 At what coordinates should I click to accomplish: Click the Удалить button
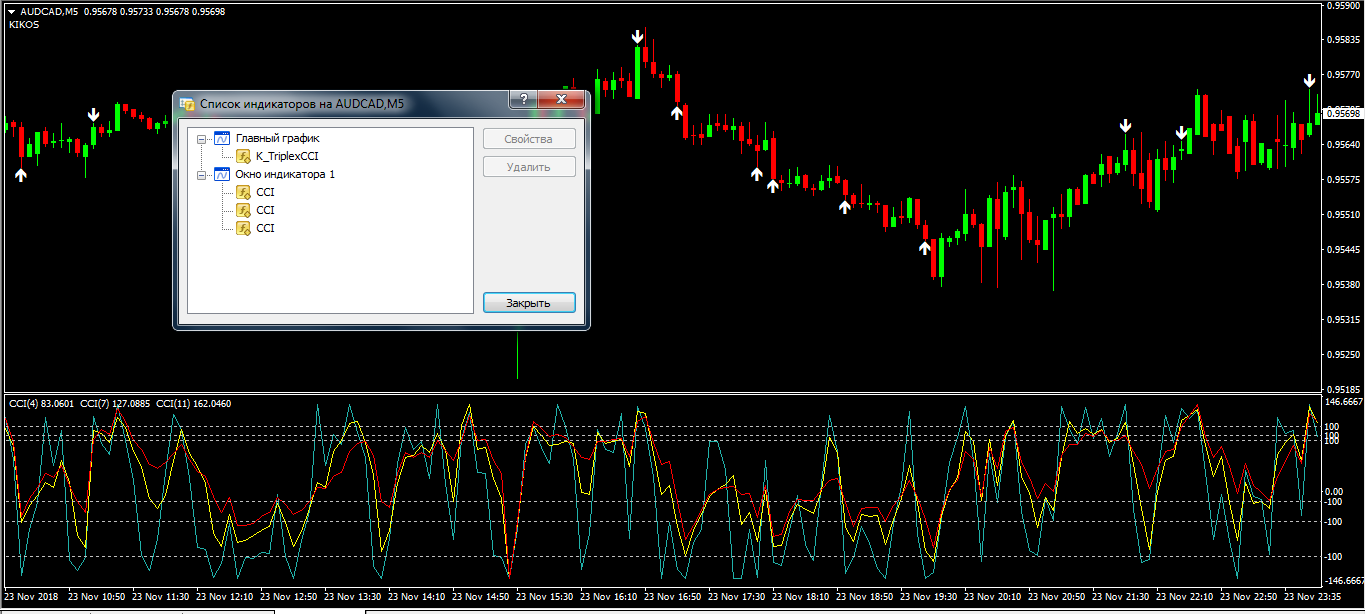(x=529, y=167)
